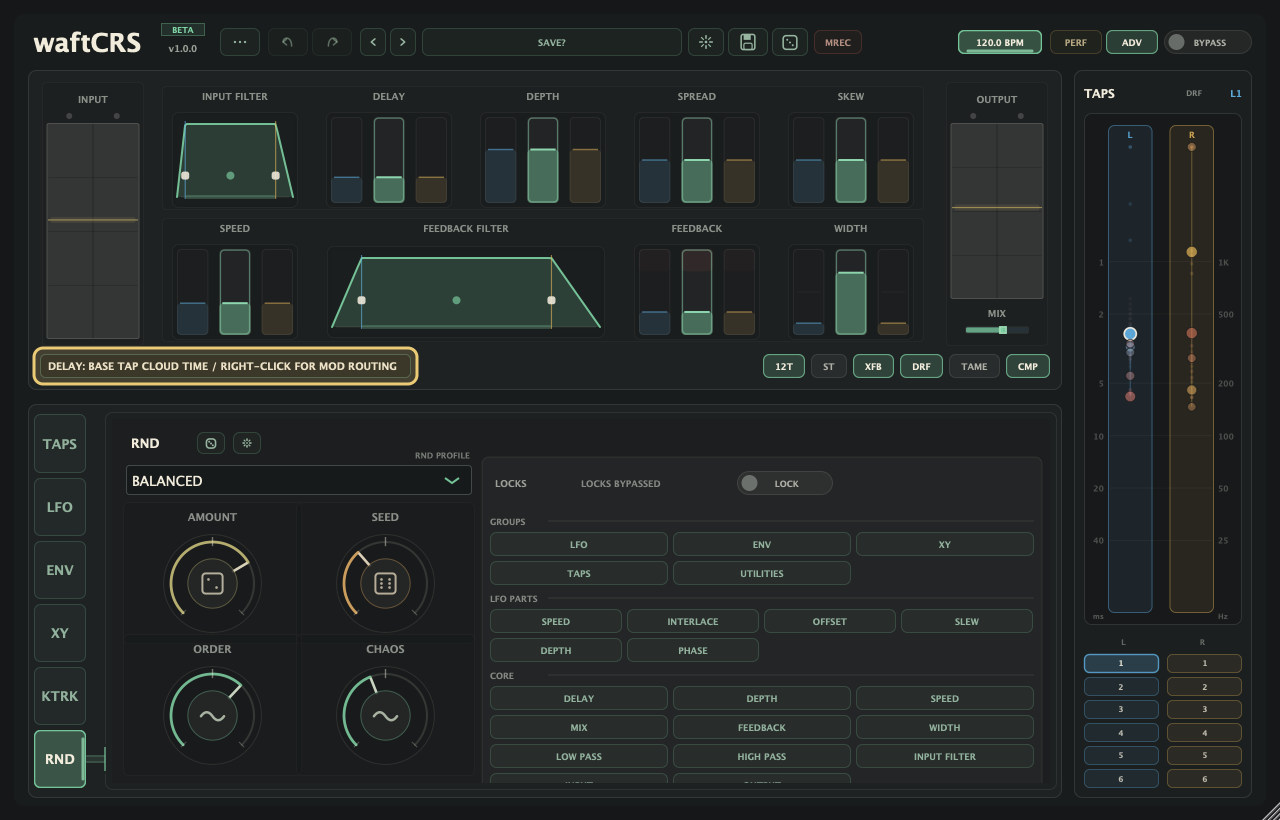Viewport: 1280px width, 820px height.
Task: Toggle the LOCK switch in Locks panel
Action: (x=785, y=484)
